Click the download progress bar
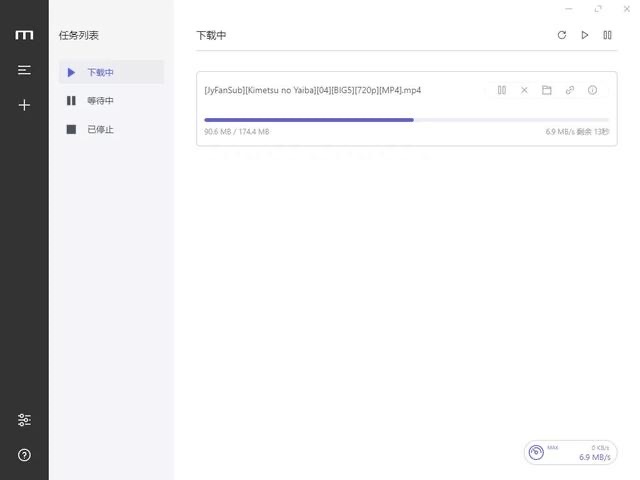640x480 pixels. (406, 120)
